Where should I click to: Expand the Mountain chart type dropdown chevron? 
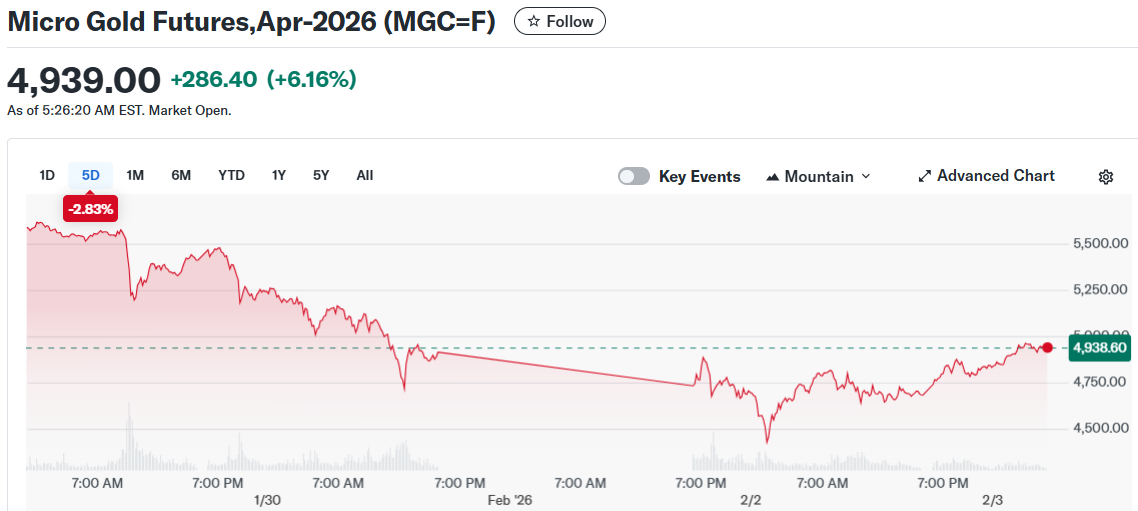click(x=866, y=176)
